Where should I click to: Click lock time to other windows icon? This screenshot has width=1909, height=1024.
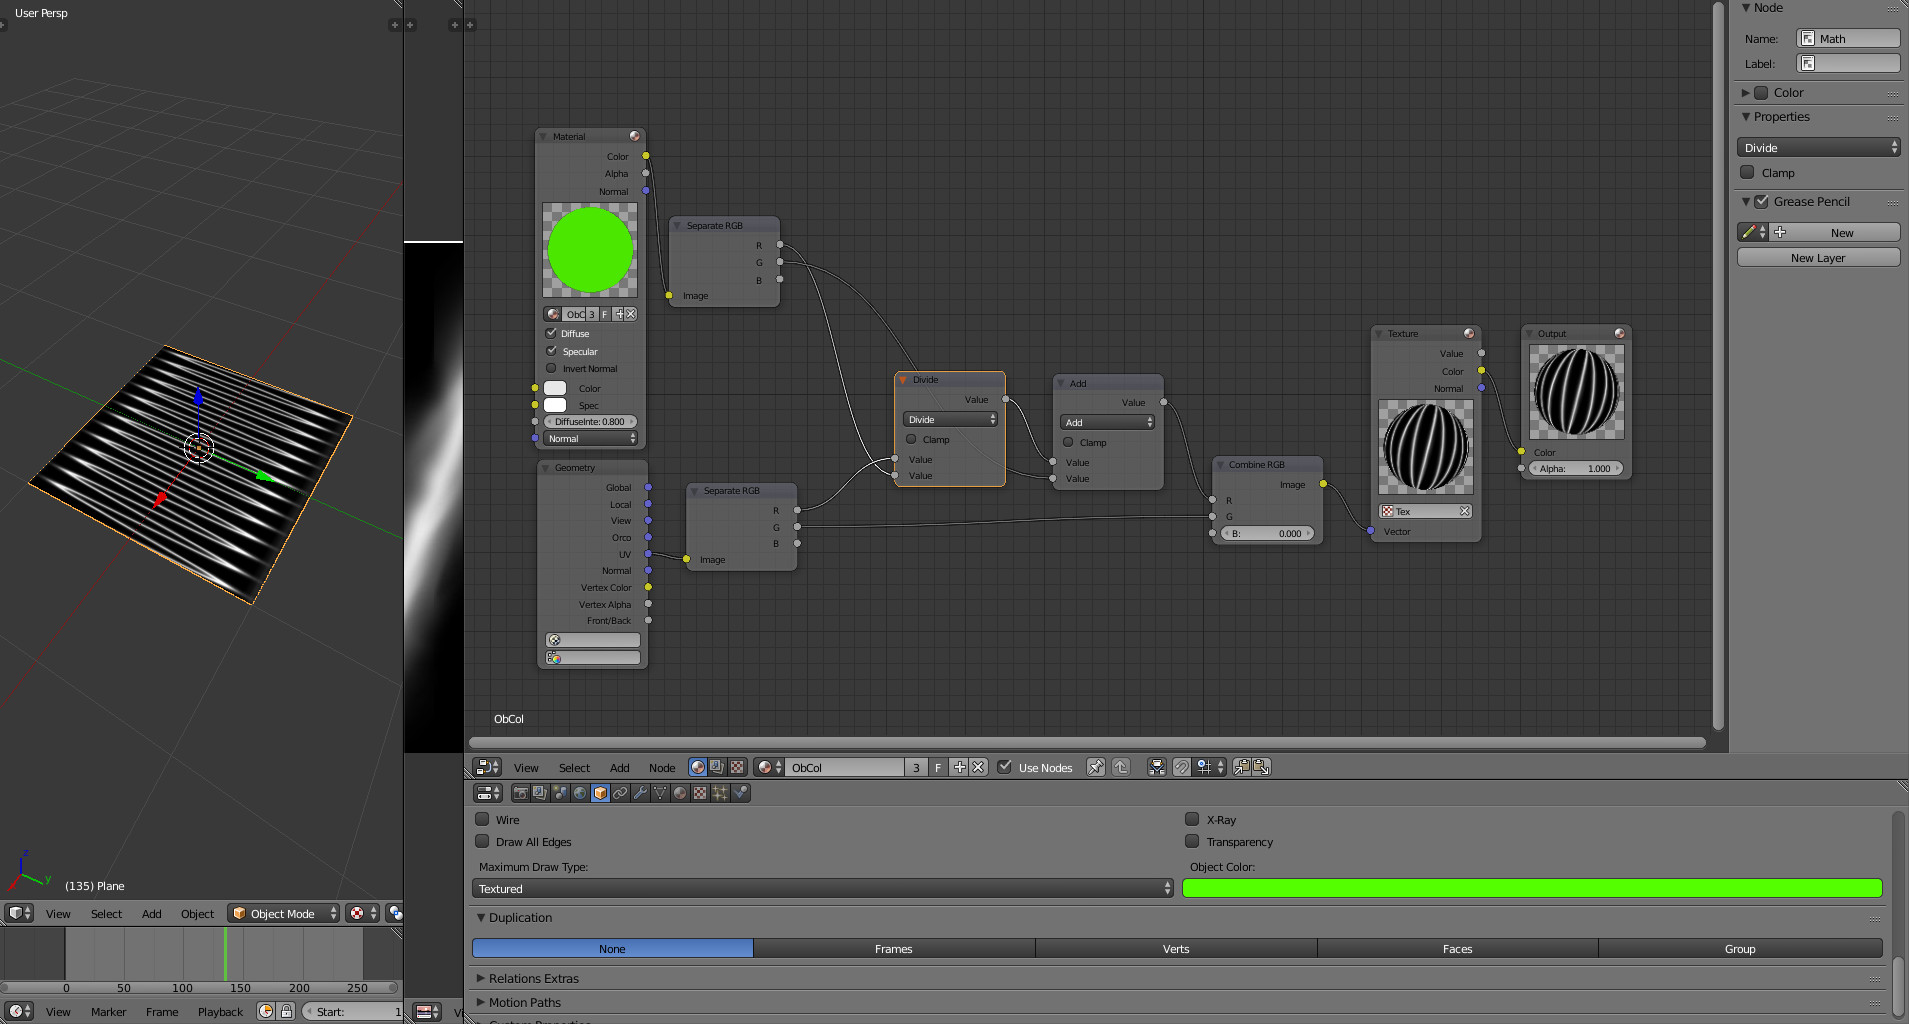[287, 1011]
